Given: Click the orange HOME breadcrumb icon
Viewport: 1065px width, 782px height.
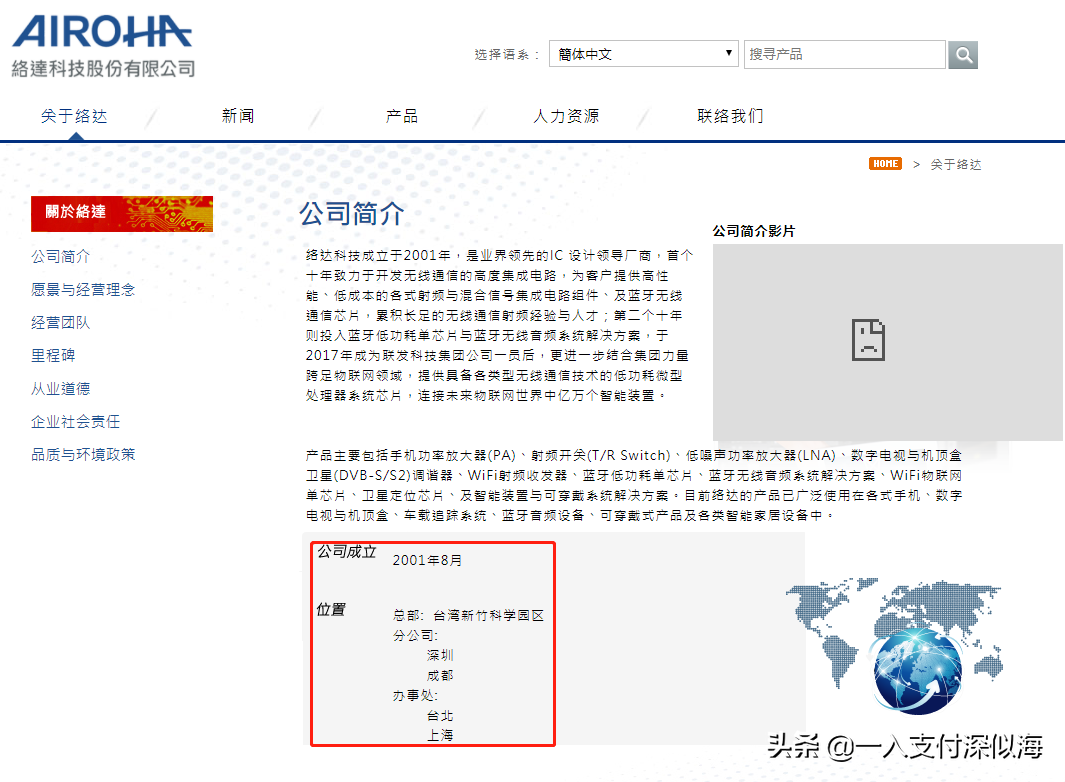Looking at the screenshot, I should pos(885,164).
